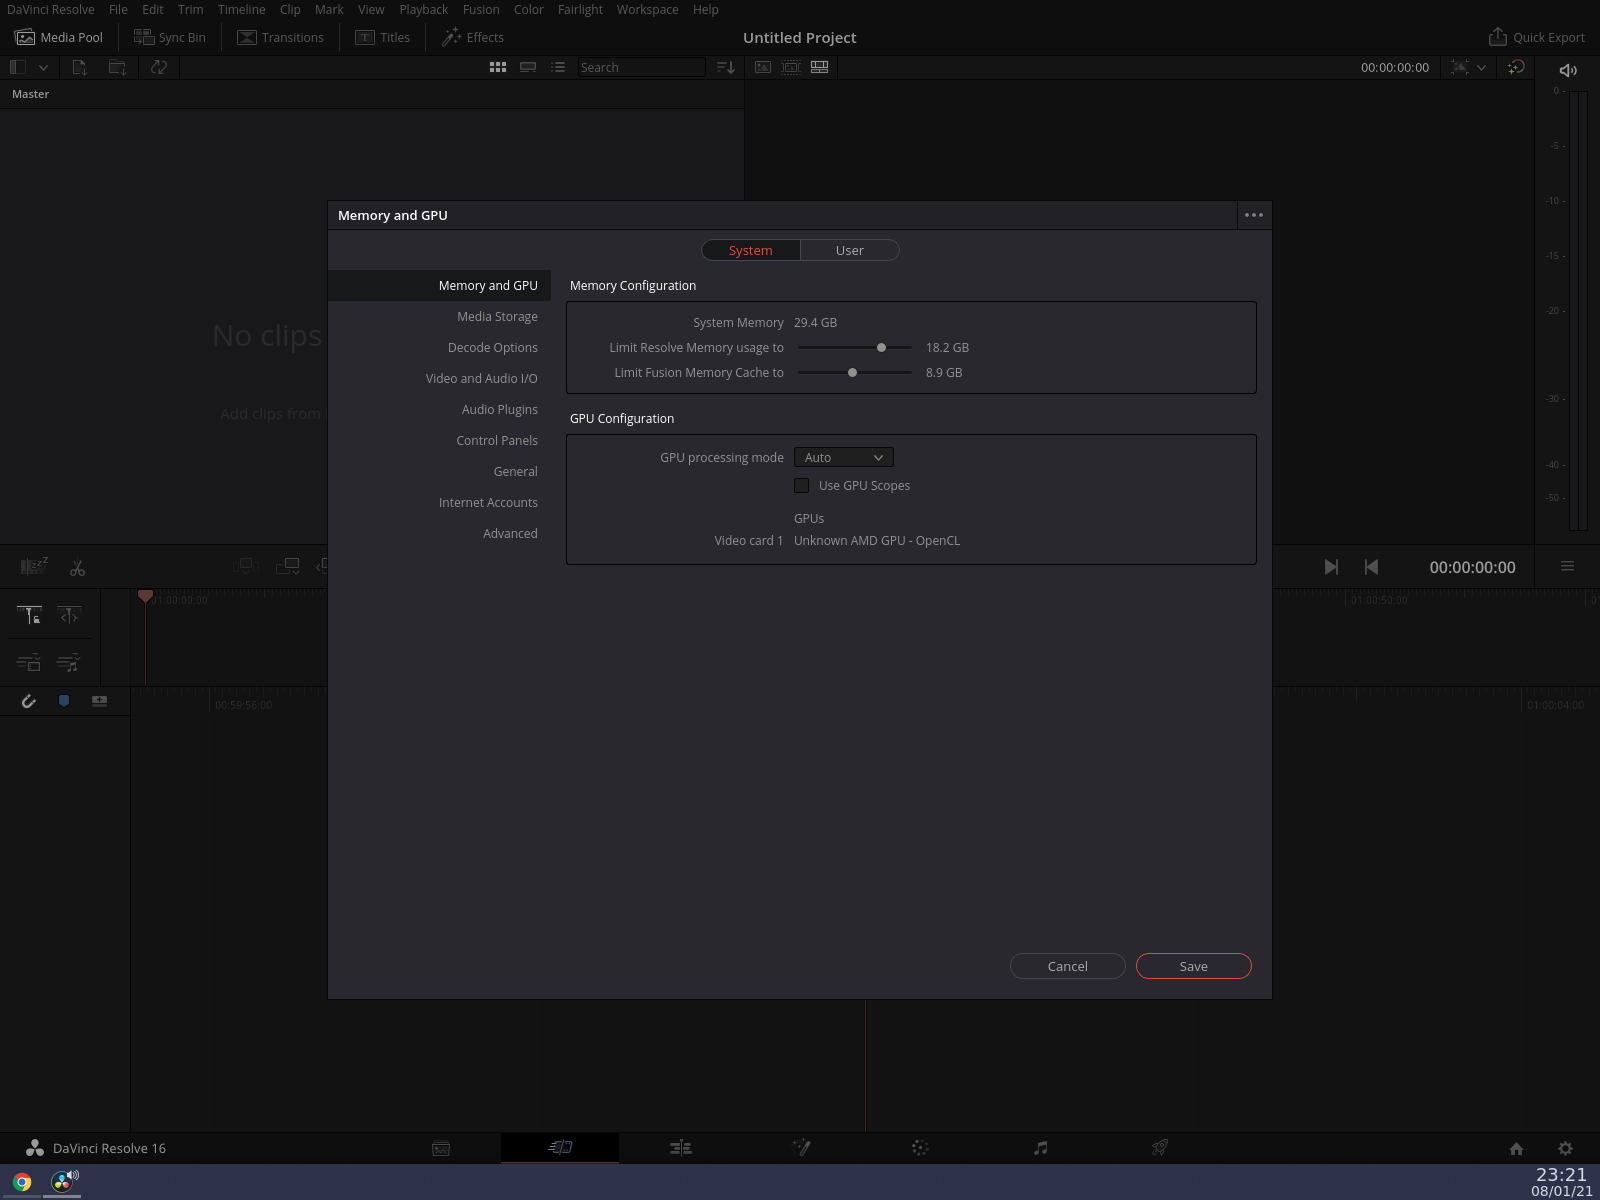Expand the media pool sort order dropdown
Screen dimensions: 1600x1200
tap(726, 68)
